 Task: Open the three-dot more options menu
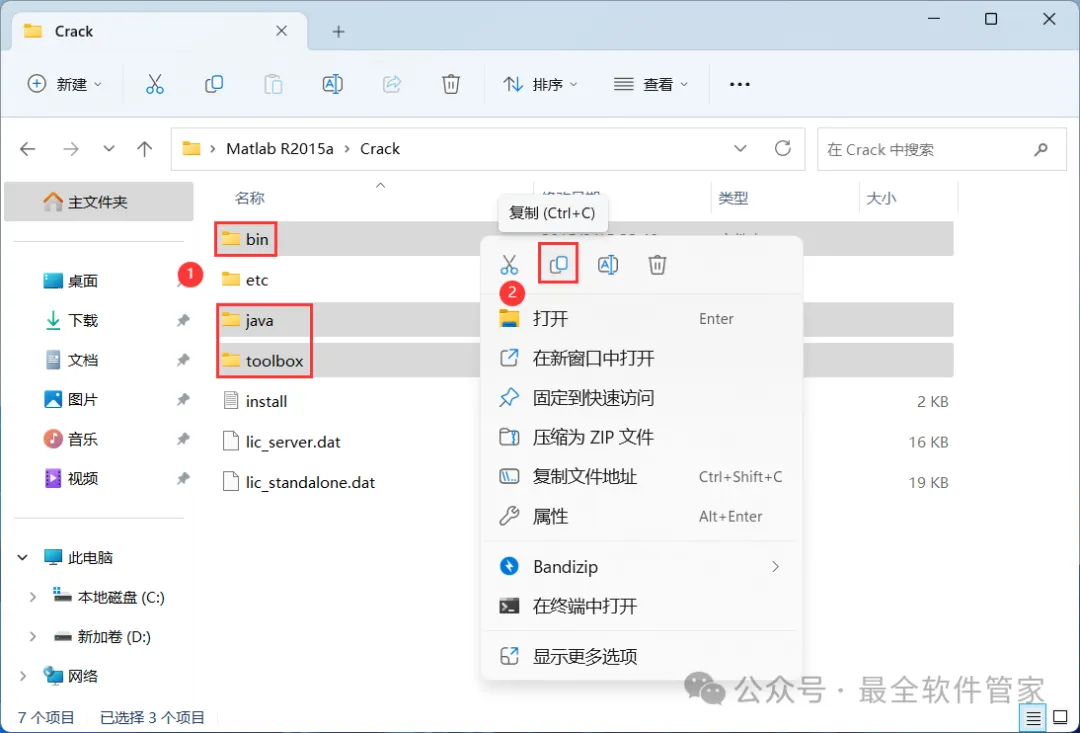coord(740,84)
